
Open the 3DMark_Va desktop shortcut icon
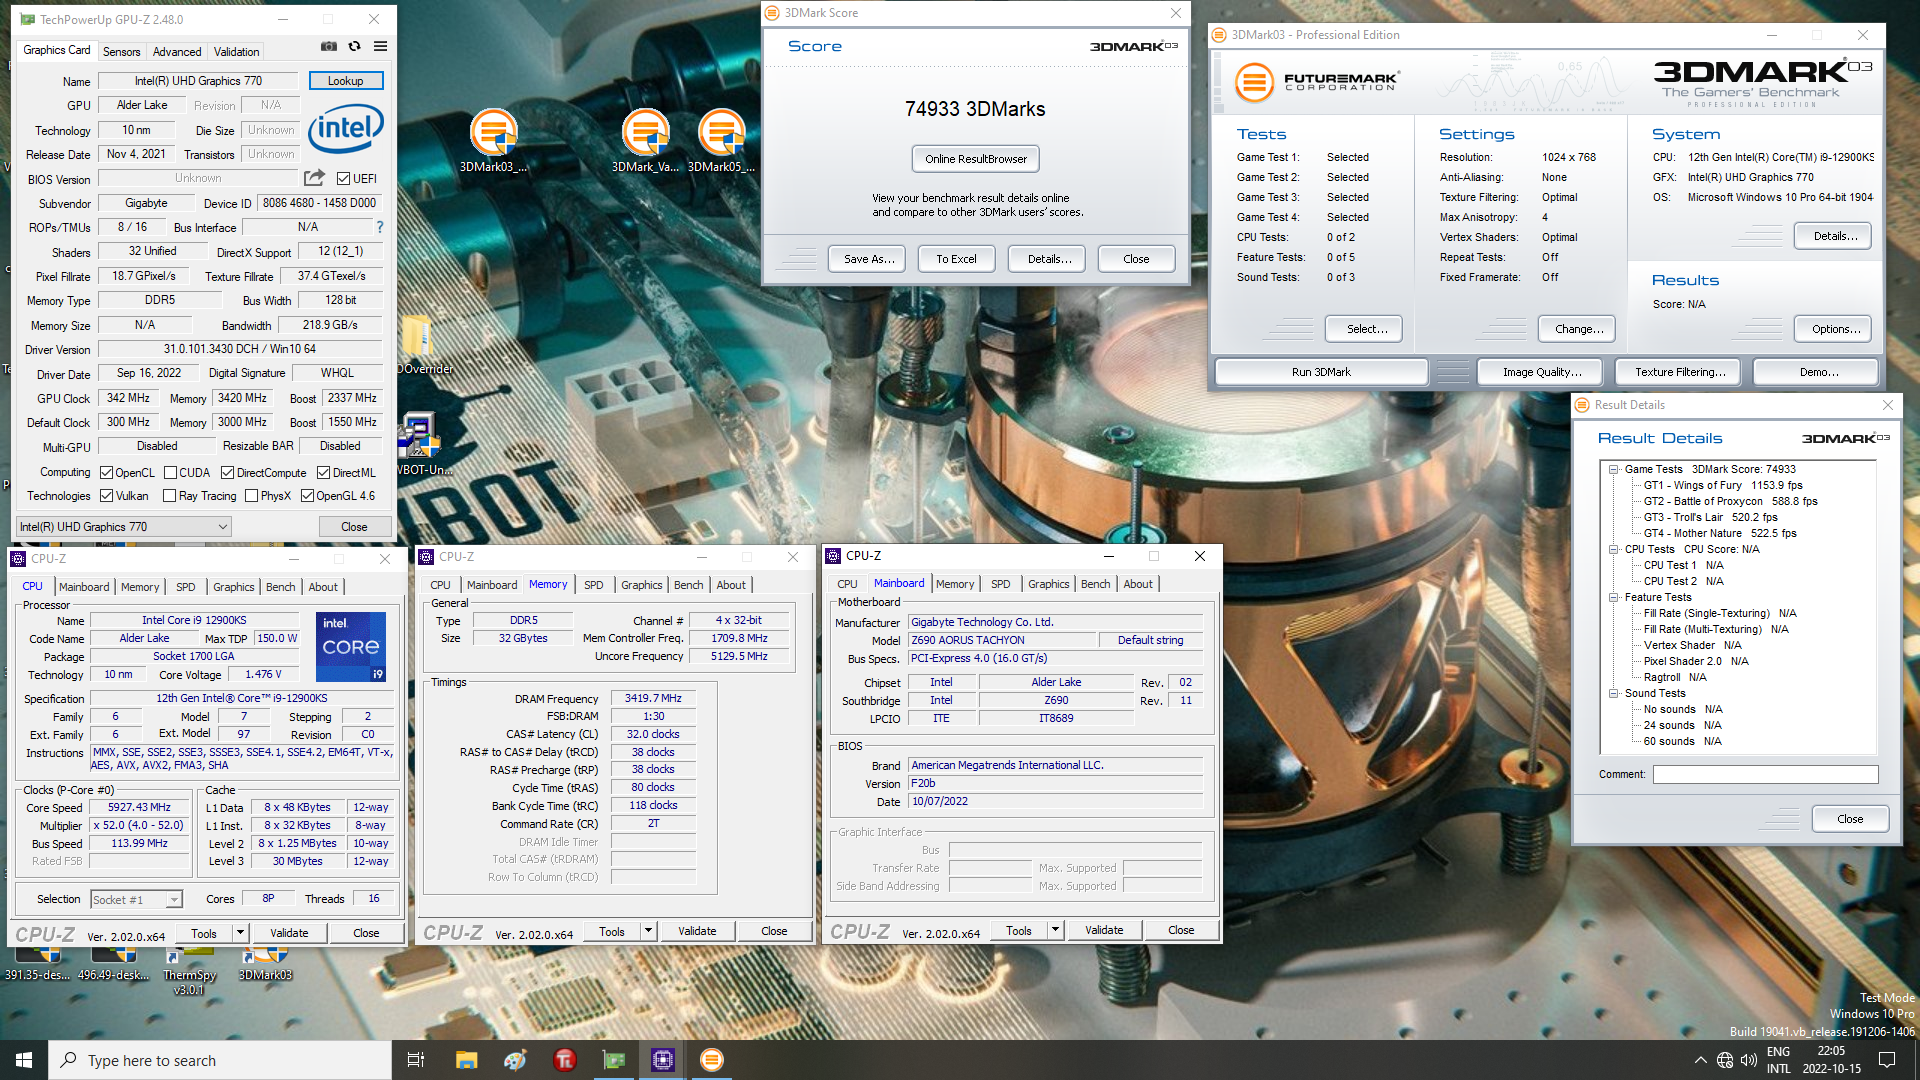(645, 141)
